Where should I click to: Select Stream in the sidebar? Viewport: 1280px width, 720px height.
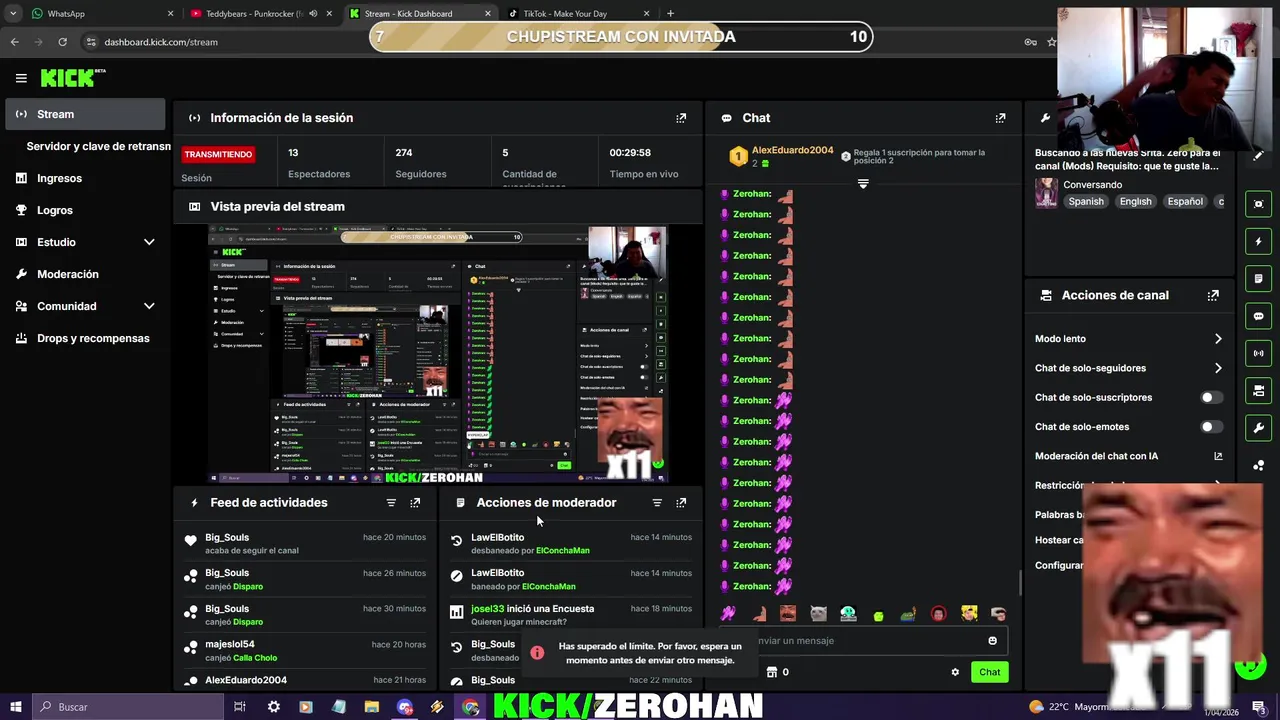click(x=85, y=114)
